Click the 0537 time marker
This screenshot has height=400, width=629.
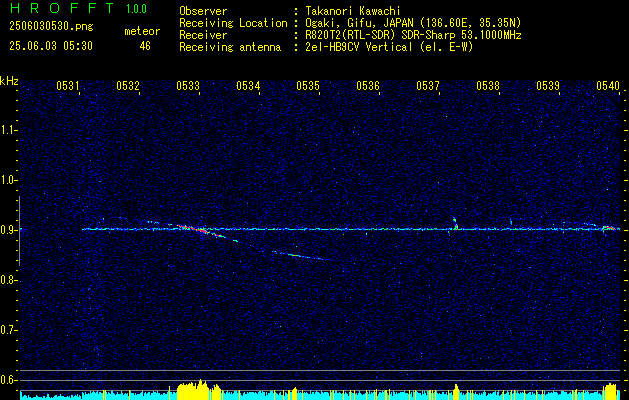(x=428, y=85)
